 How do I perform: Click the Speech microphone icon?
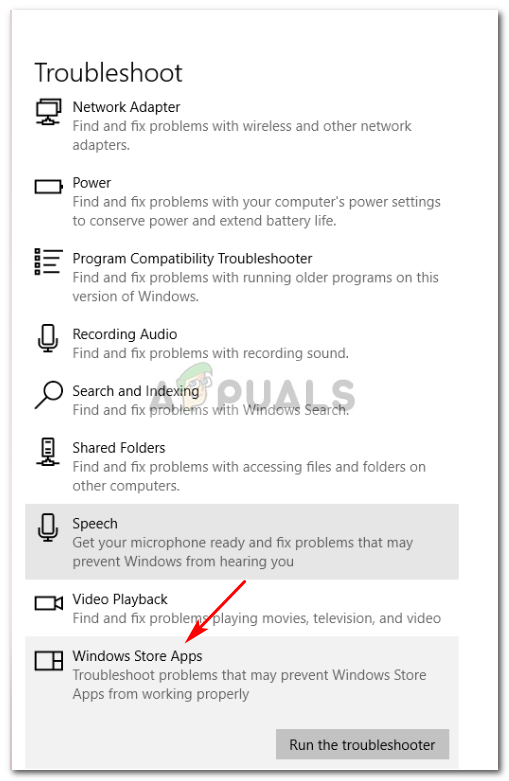pyautogui.click(x=48, y=527)
